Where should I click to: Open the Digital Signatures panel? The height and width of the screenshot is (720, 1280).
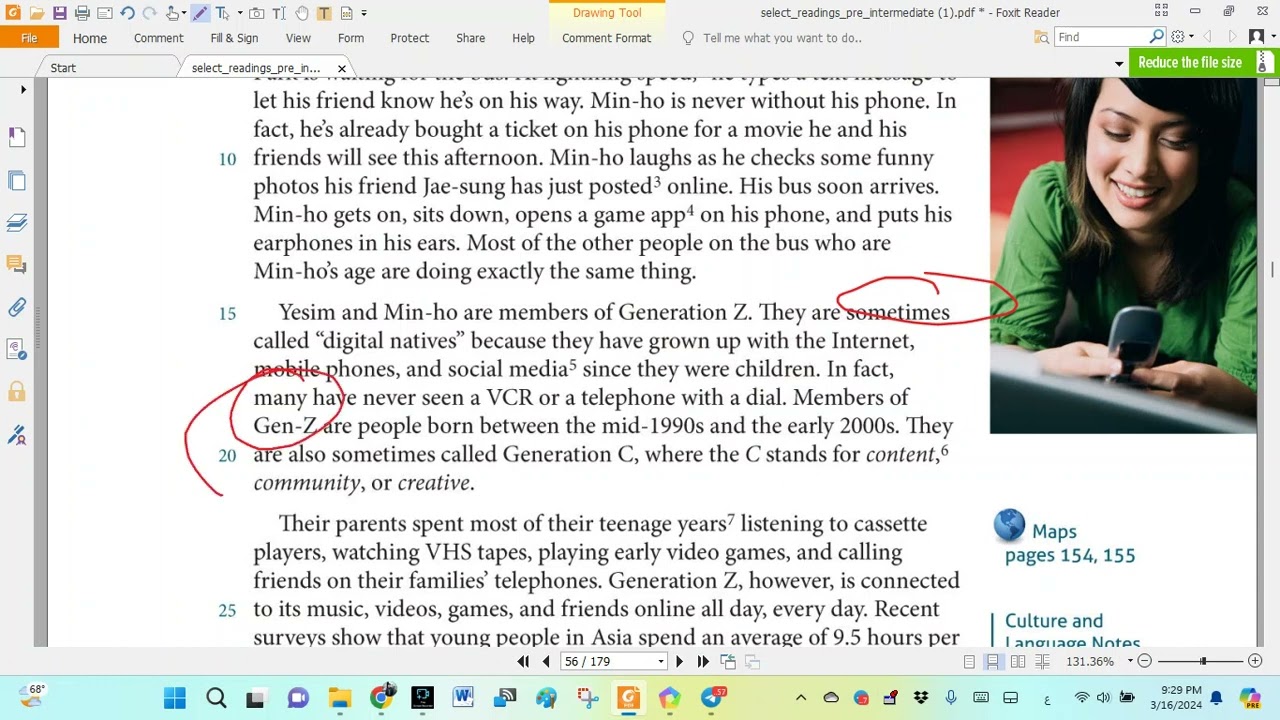(17, 435)
